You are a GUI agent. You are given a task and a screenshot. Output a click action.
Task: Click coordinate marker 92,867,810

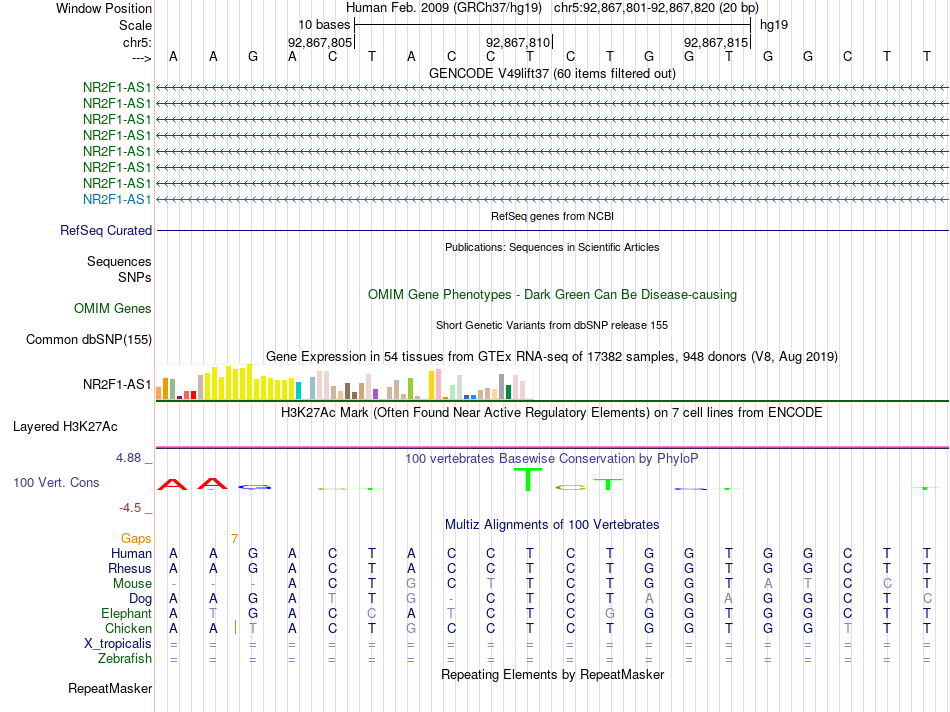(x=518, y=42)
